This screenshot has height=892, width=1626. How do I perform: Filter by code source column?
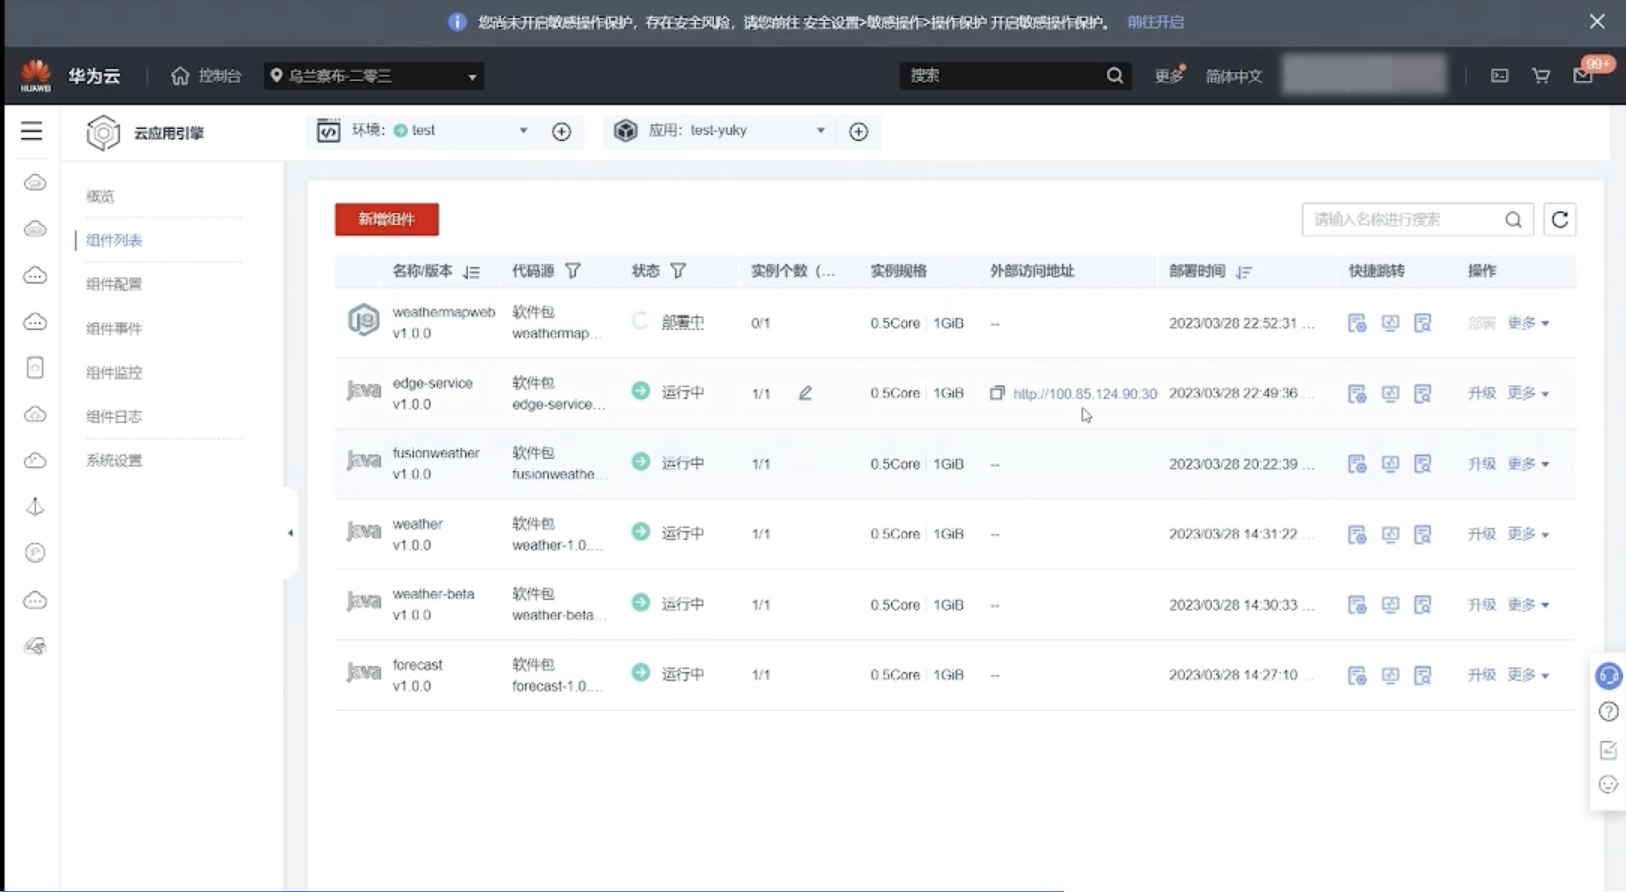(573, 271)
